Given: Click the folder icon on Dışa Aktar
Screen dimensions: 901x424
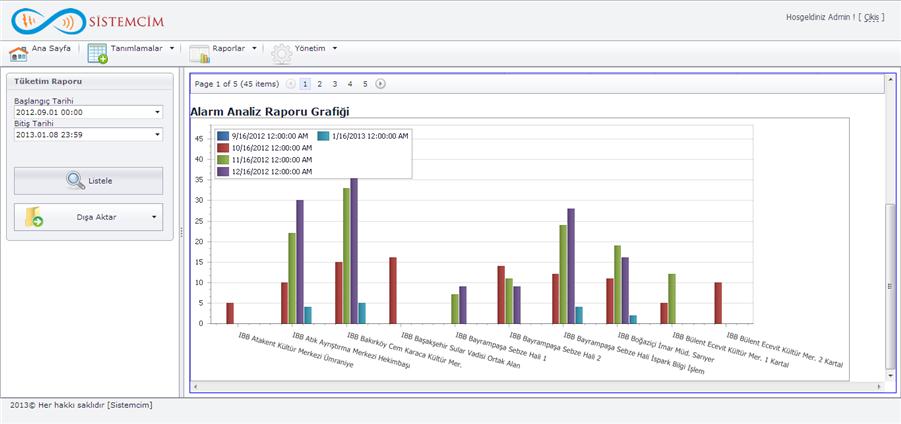Looking at the screenshot, I should point(34,217).
